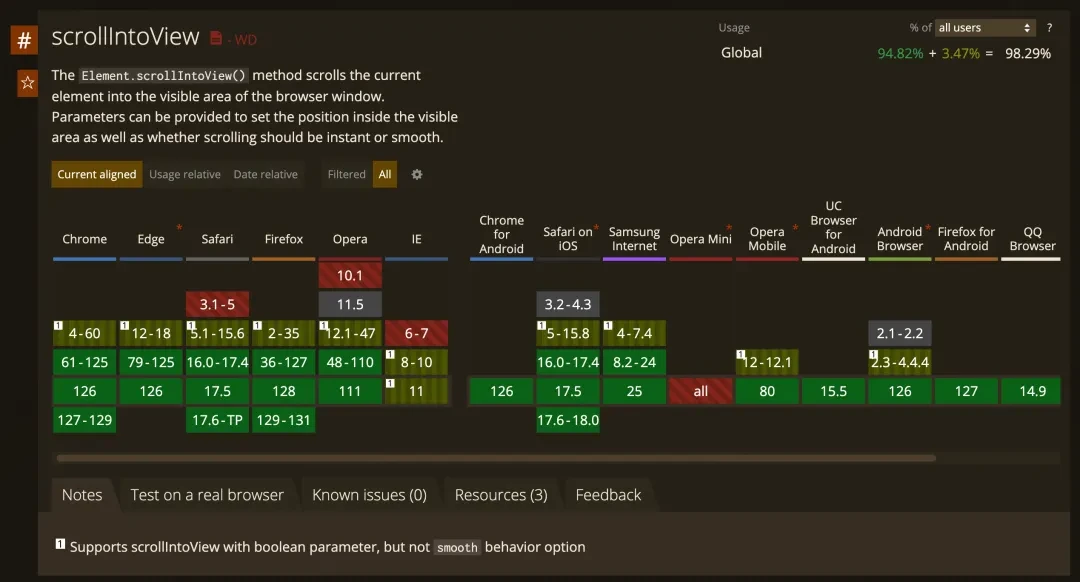This screenshot has width=1080, height=582.
Task: Click the Chrome column header
Action: (85, 239)
